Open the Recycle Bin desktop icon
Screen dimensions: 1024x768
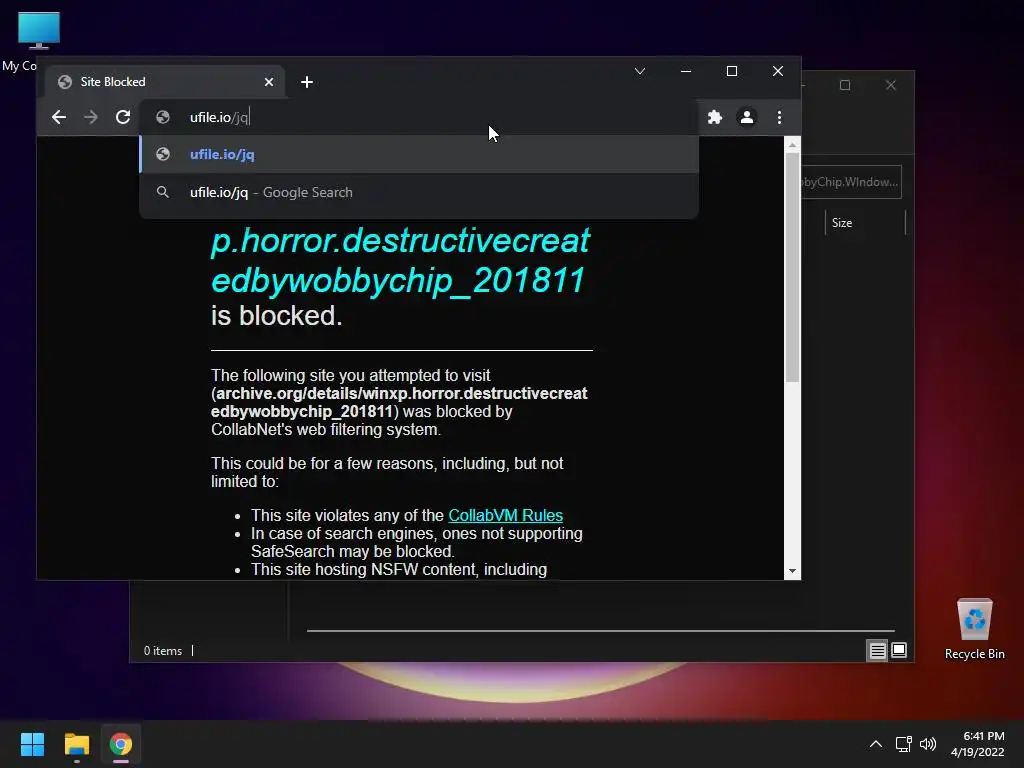coord(974,629)
